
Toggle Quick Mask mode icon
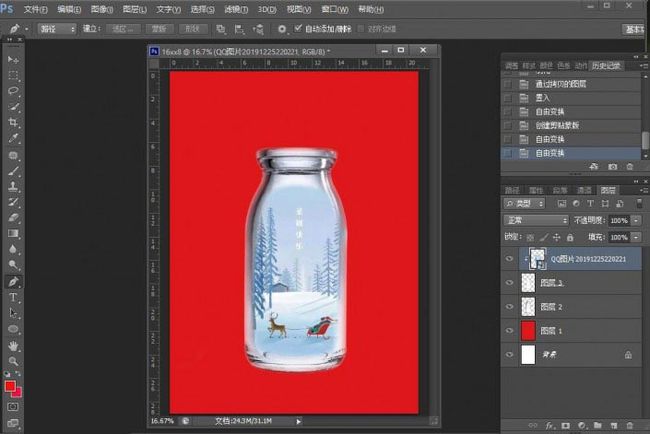(x=13, y=407)
